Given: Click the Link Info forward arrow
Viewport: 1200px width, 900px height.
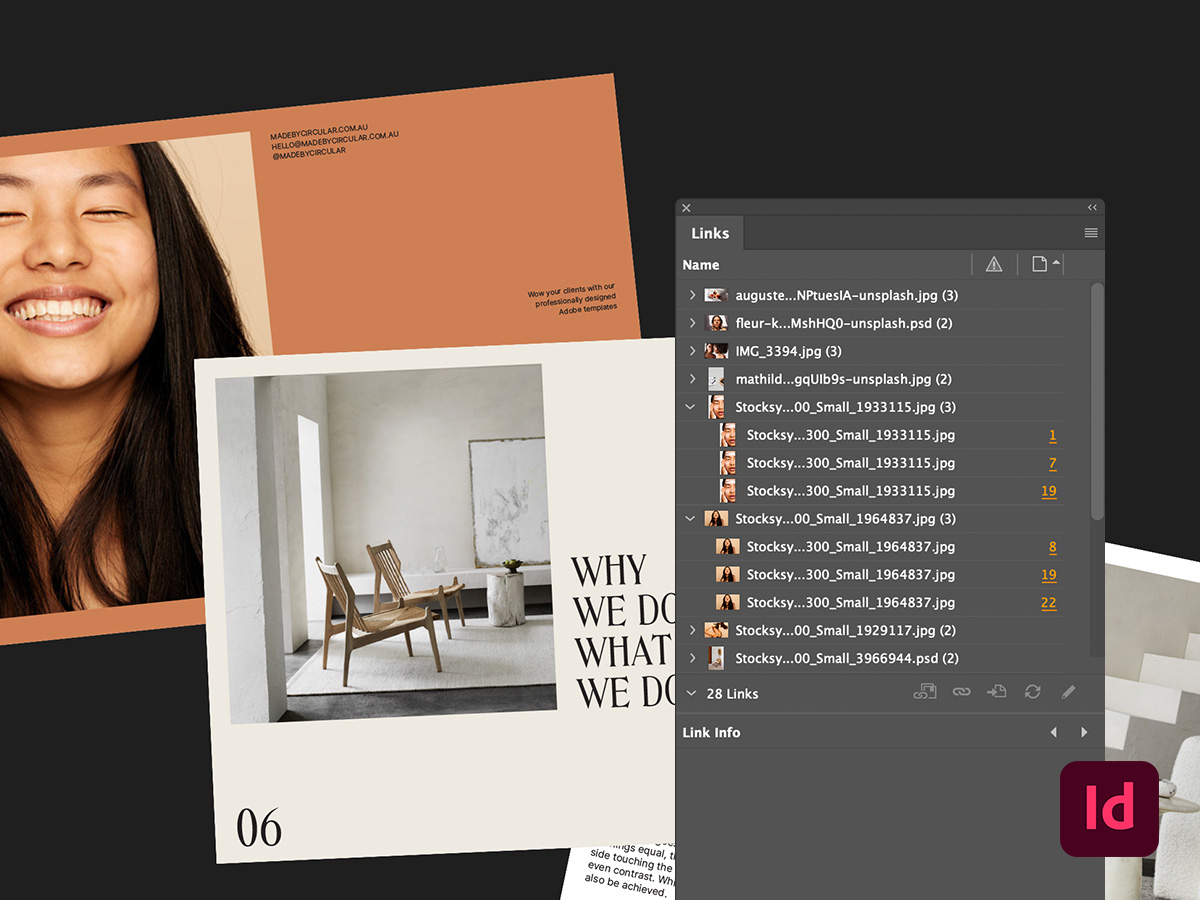Looking at the screenshot, I should click(1084, 732).
